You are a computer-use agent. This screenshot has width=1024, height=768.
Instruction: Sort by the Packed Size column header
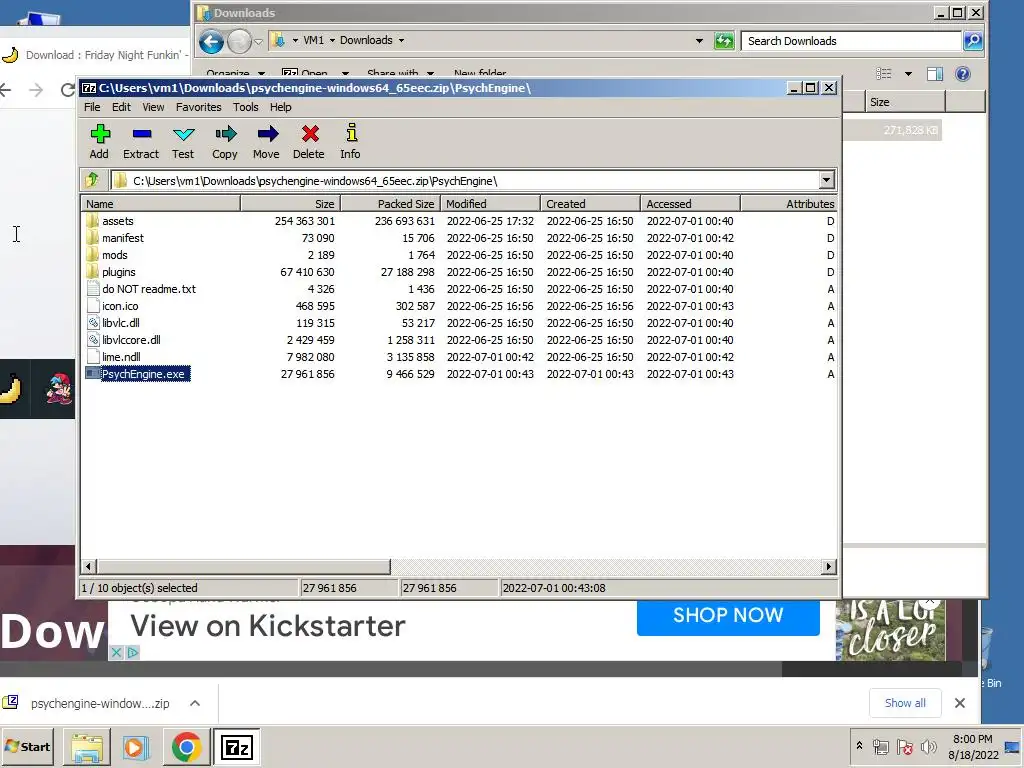coord(390,204)
